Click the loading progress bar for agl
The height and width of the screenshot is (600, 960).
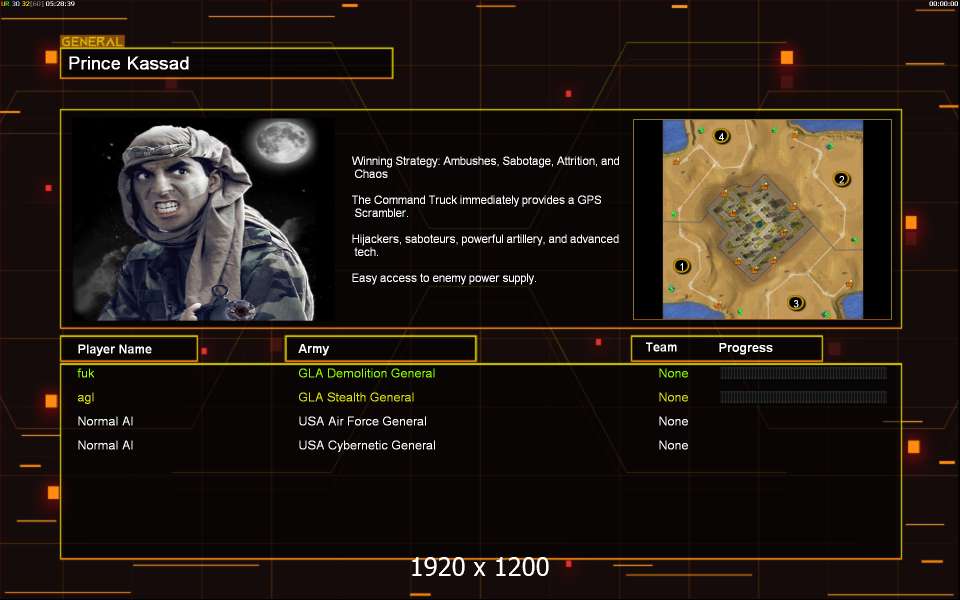coord(803,397)
